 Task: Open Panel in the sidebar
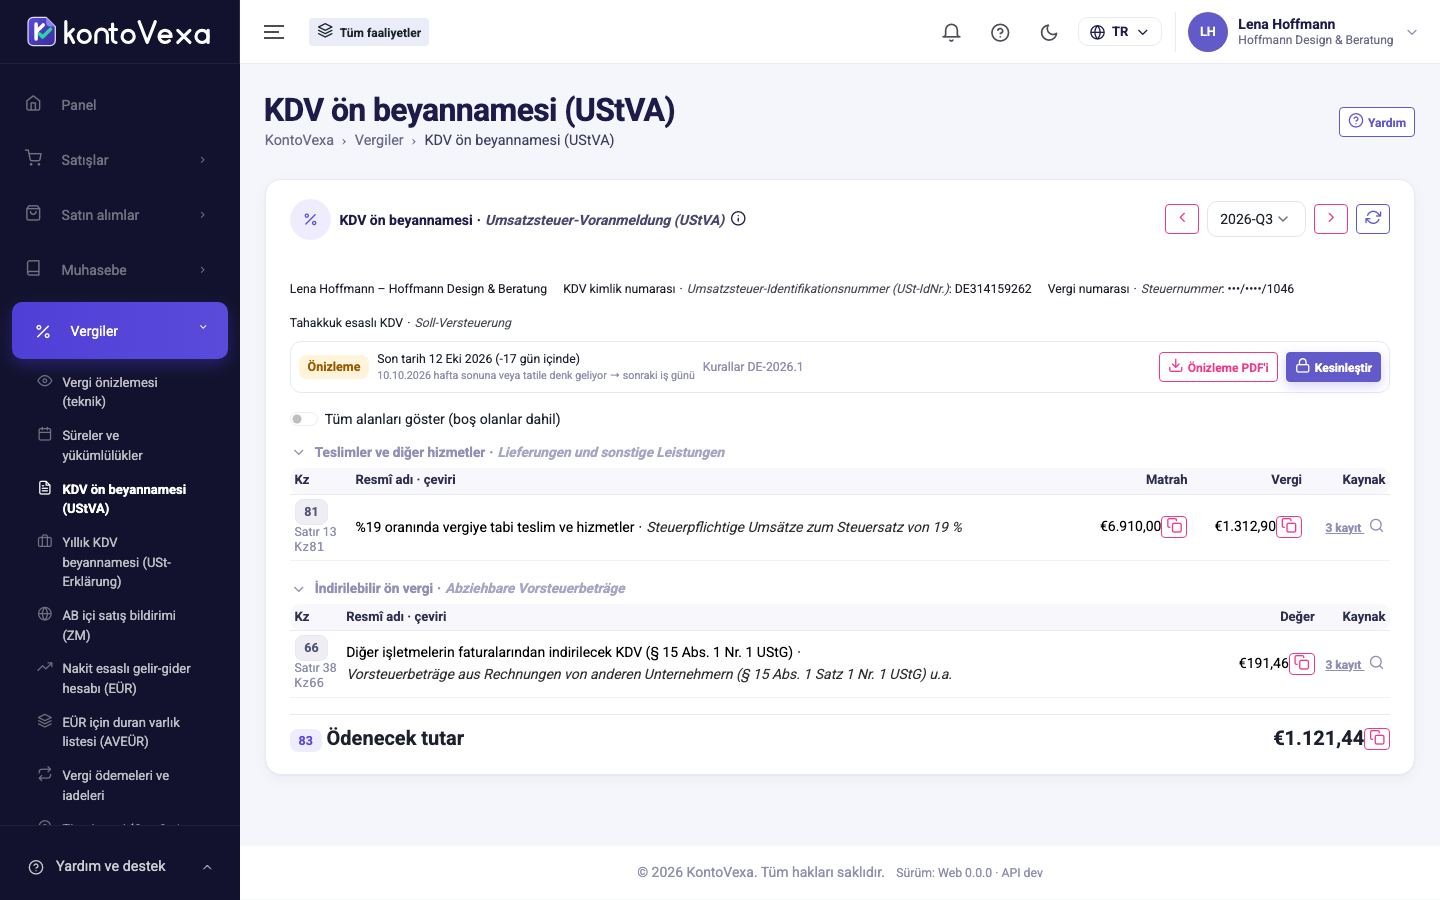click(120, 105)
